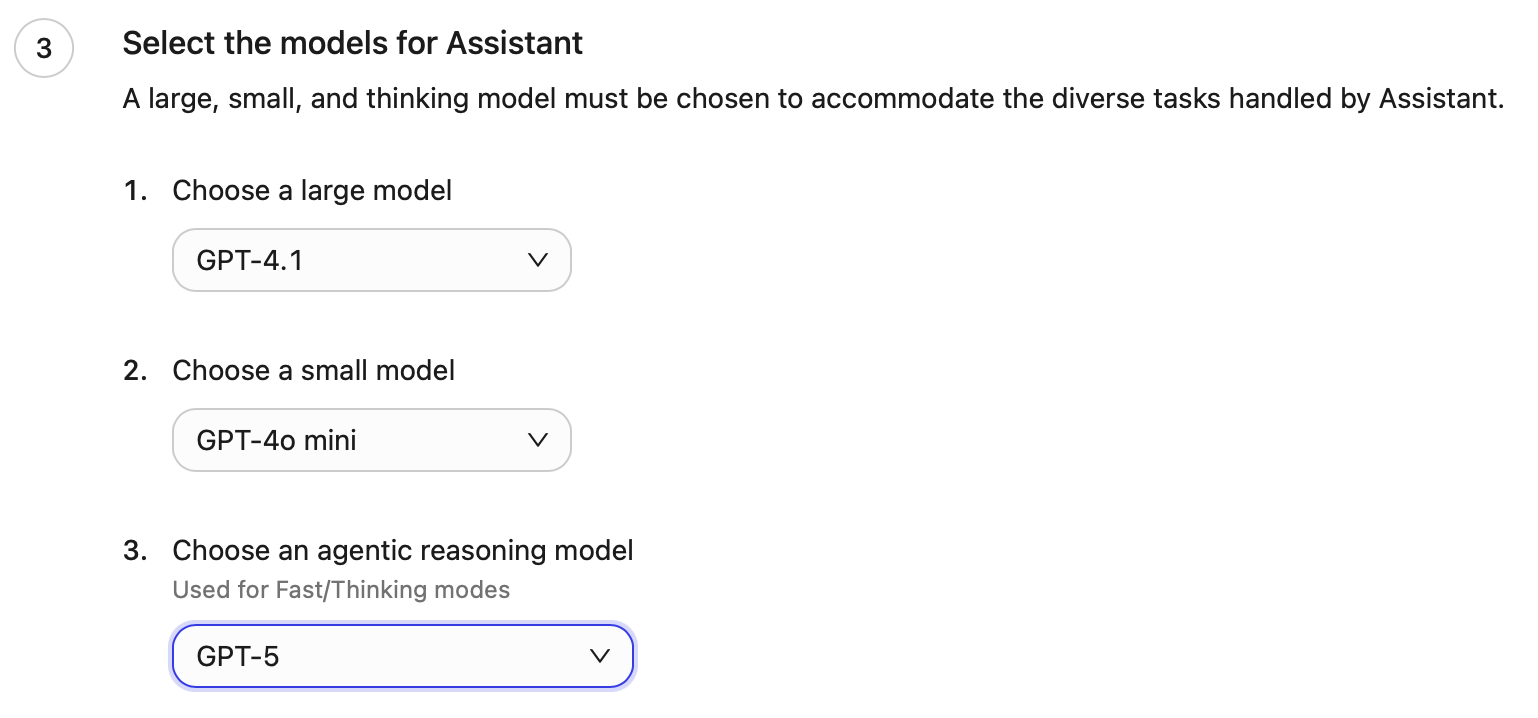Click the 'Choose a small model' label
The height and width of the screenshot is (718, 1538).
pos(313,370)
